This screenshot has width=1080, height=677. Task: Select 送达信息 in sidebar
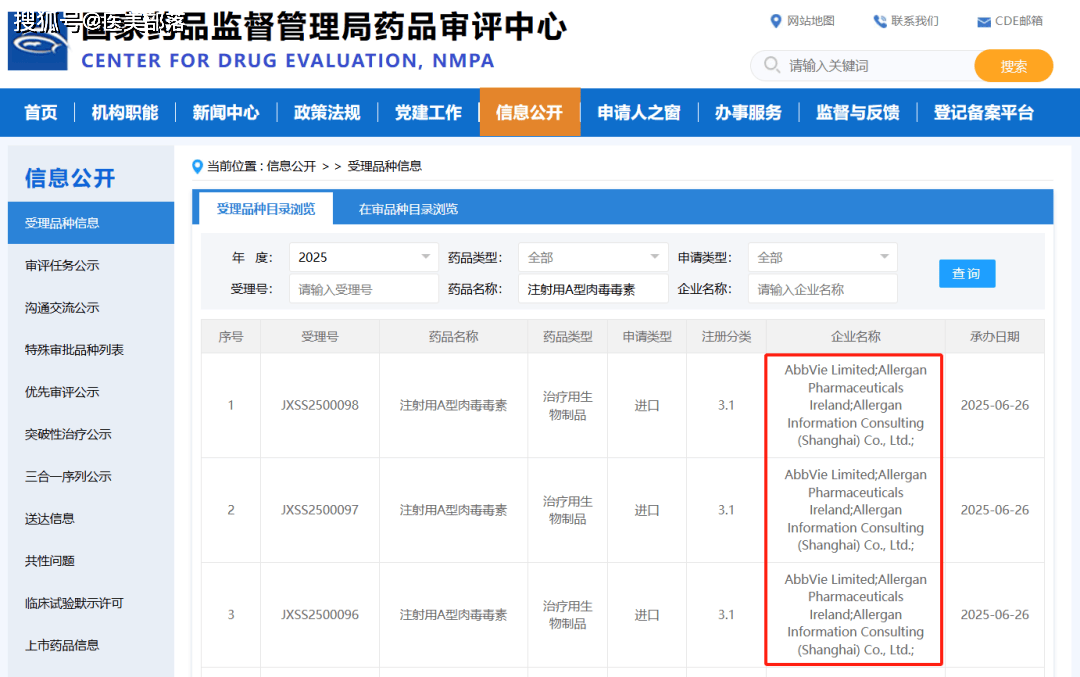[50, 519]
